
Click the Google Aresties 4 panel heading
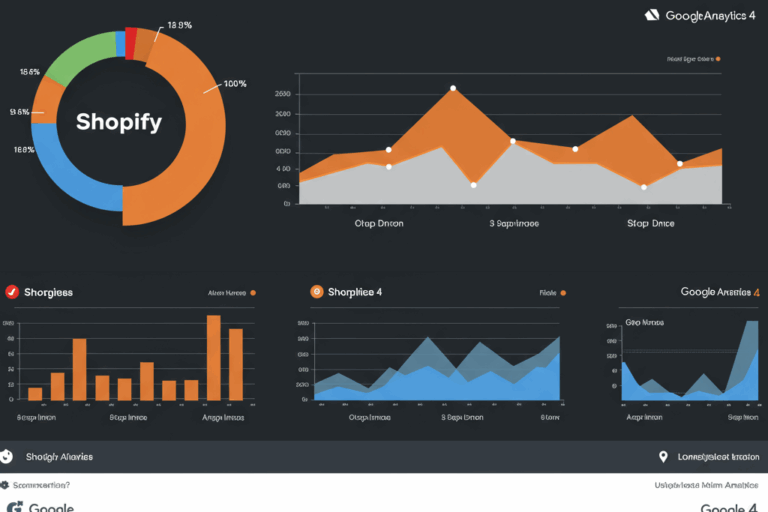pos(717,292)
